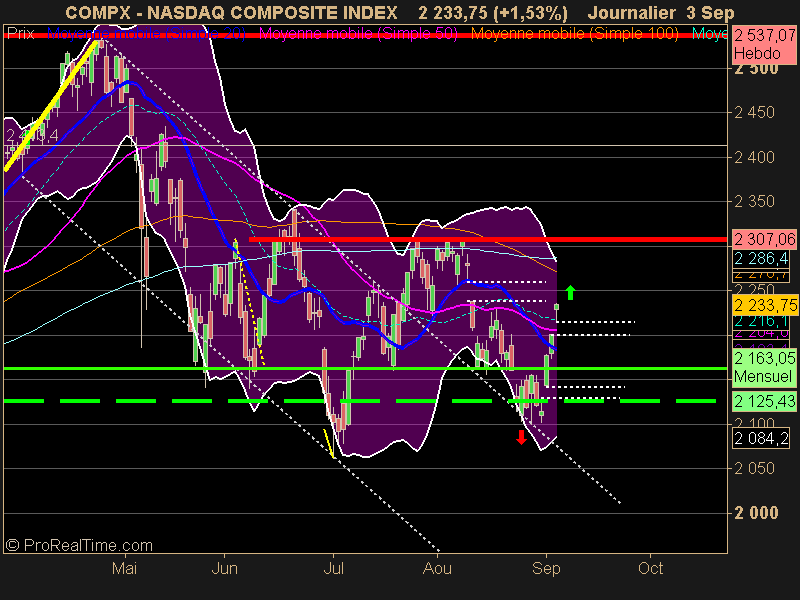The width and height of the screenshot is (800, 600).
Task: Click the 2 000 price axis value
Action: coord(756,513)
